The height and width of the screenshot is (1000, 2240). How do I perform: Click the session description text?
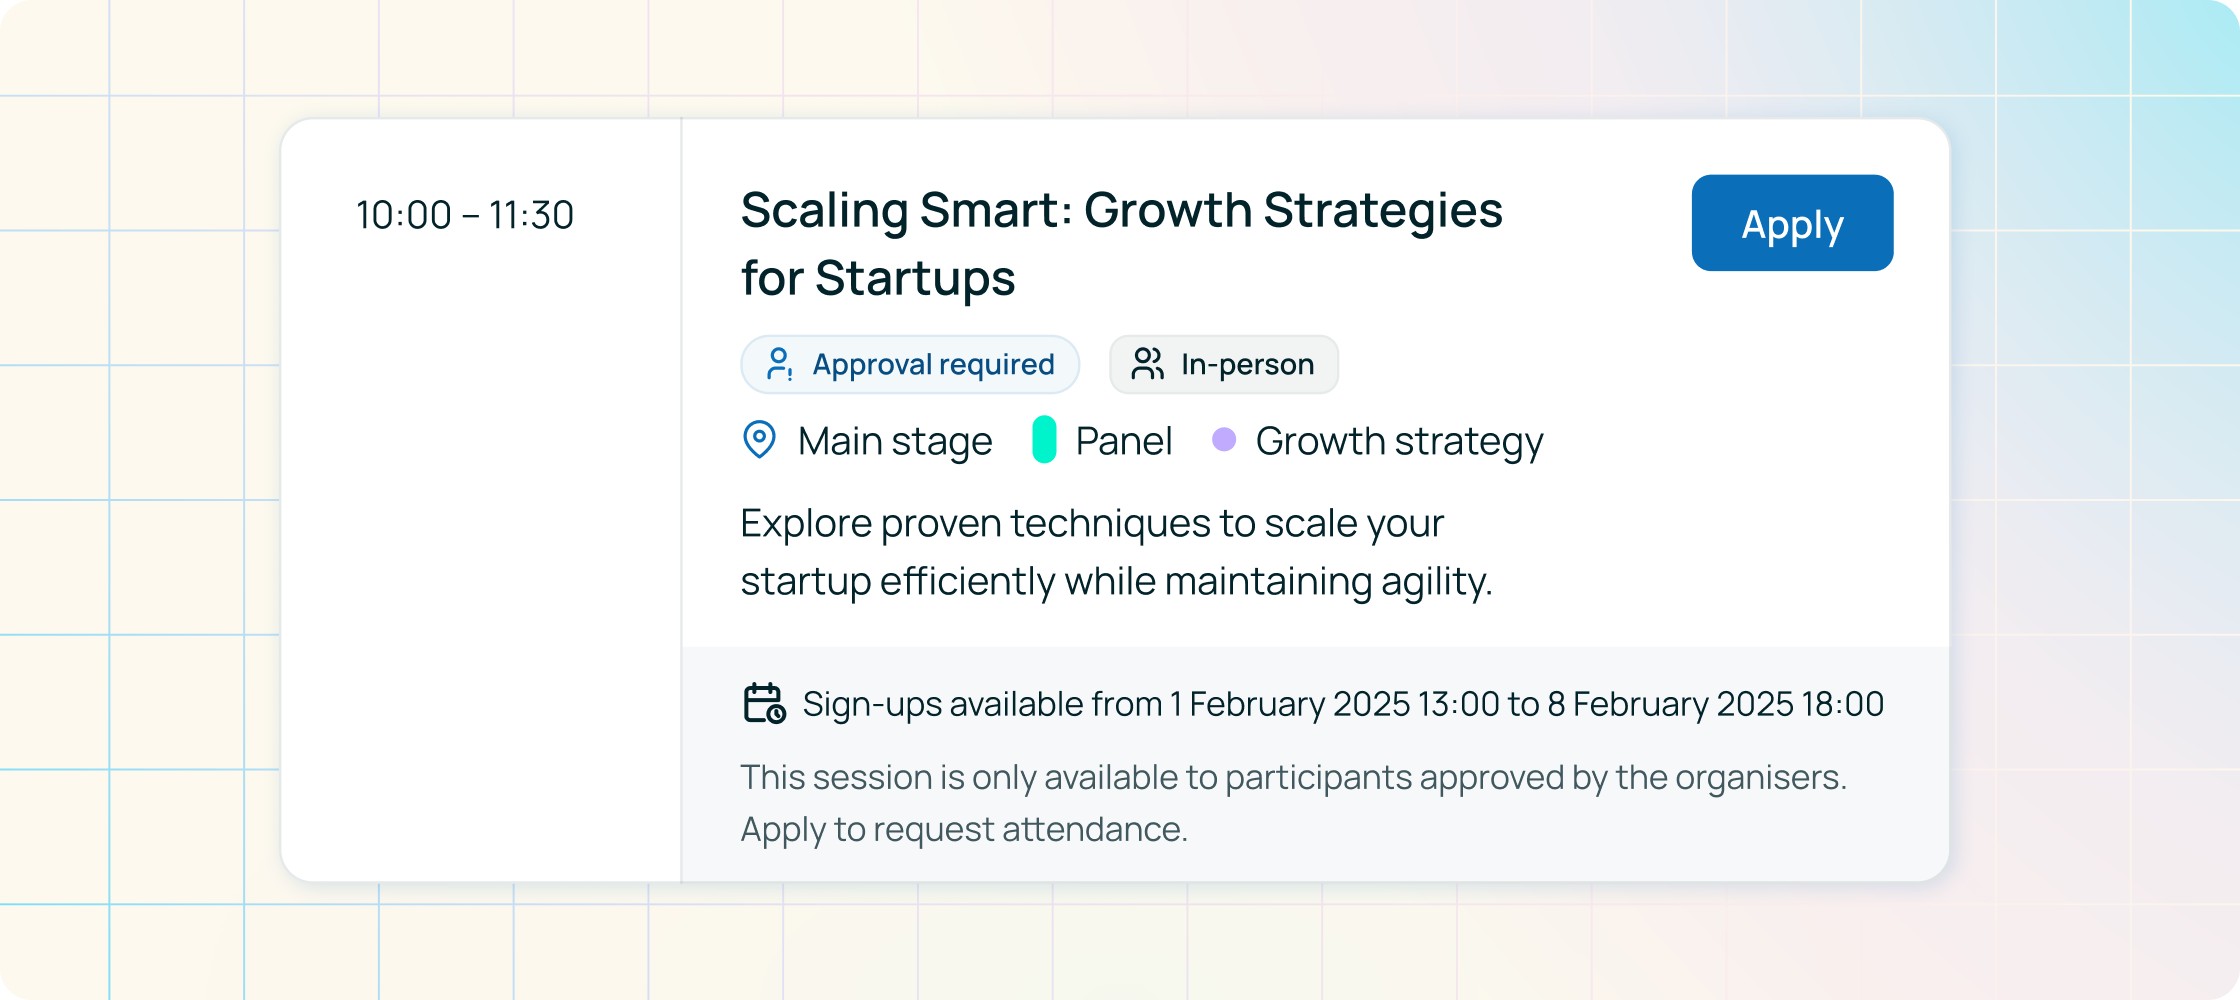click(1116, 552)
